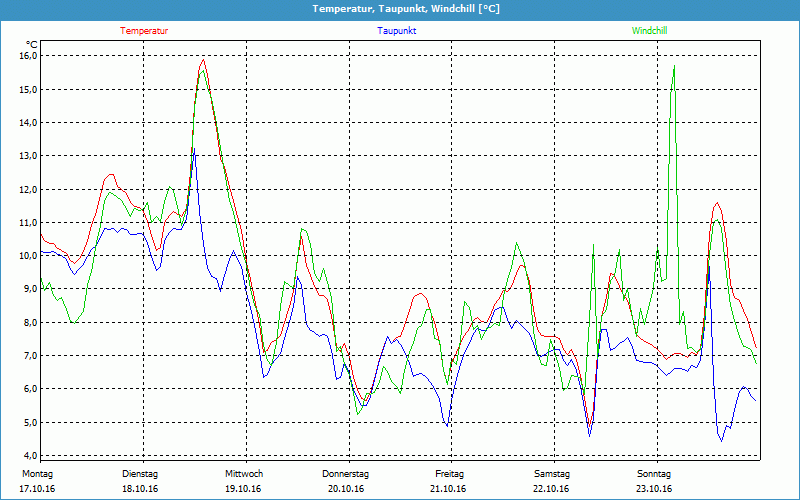Click the 14,0 y-axis value

point(29,122)
